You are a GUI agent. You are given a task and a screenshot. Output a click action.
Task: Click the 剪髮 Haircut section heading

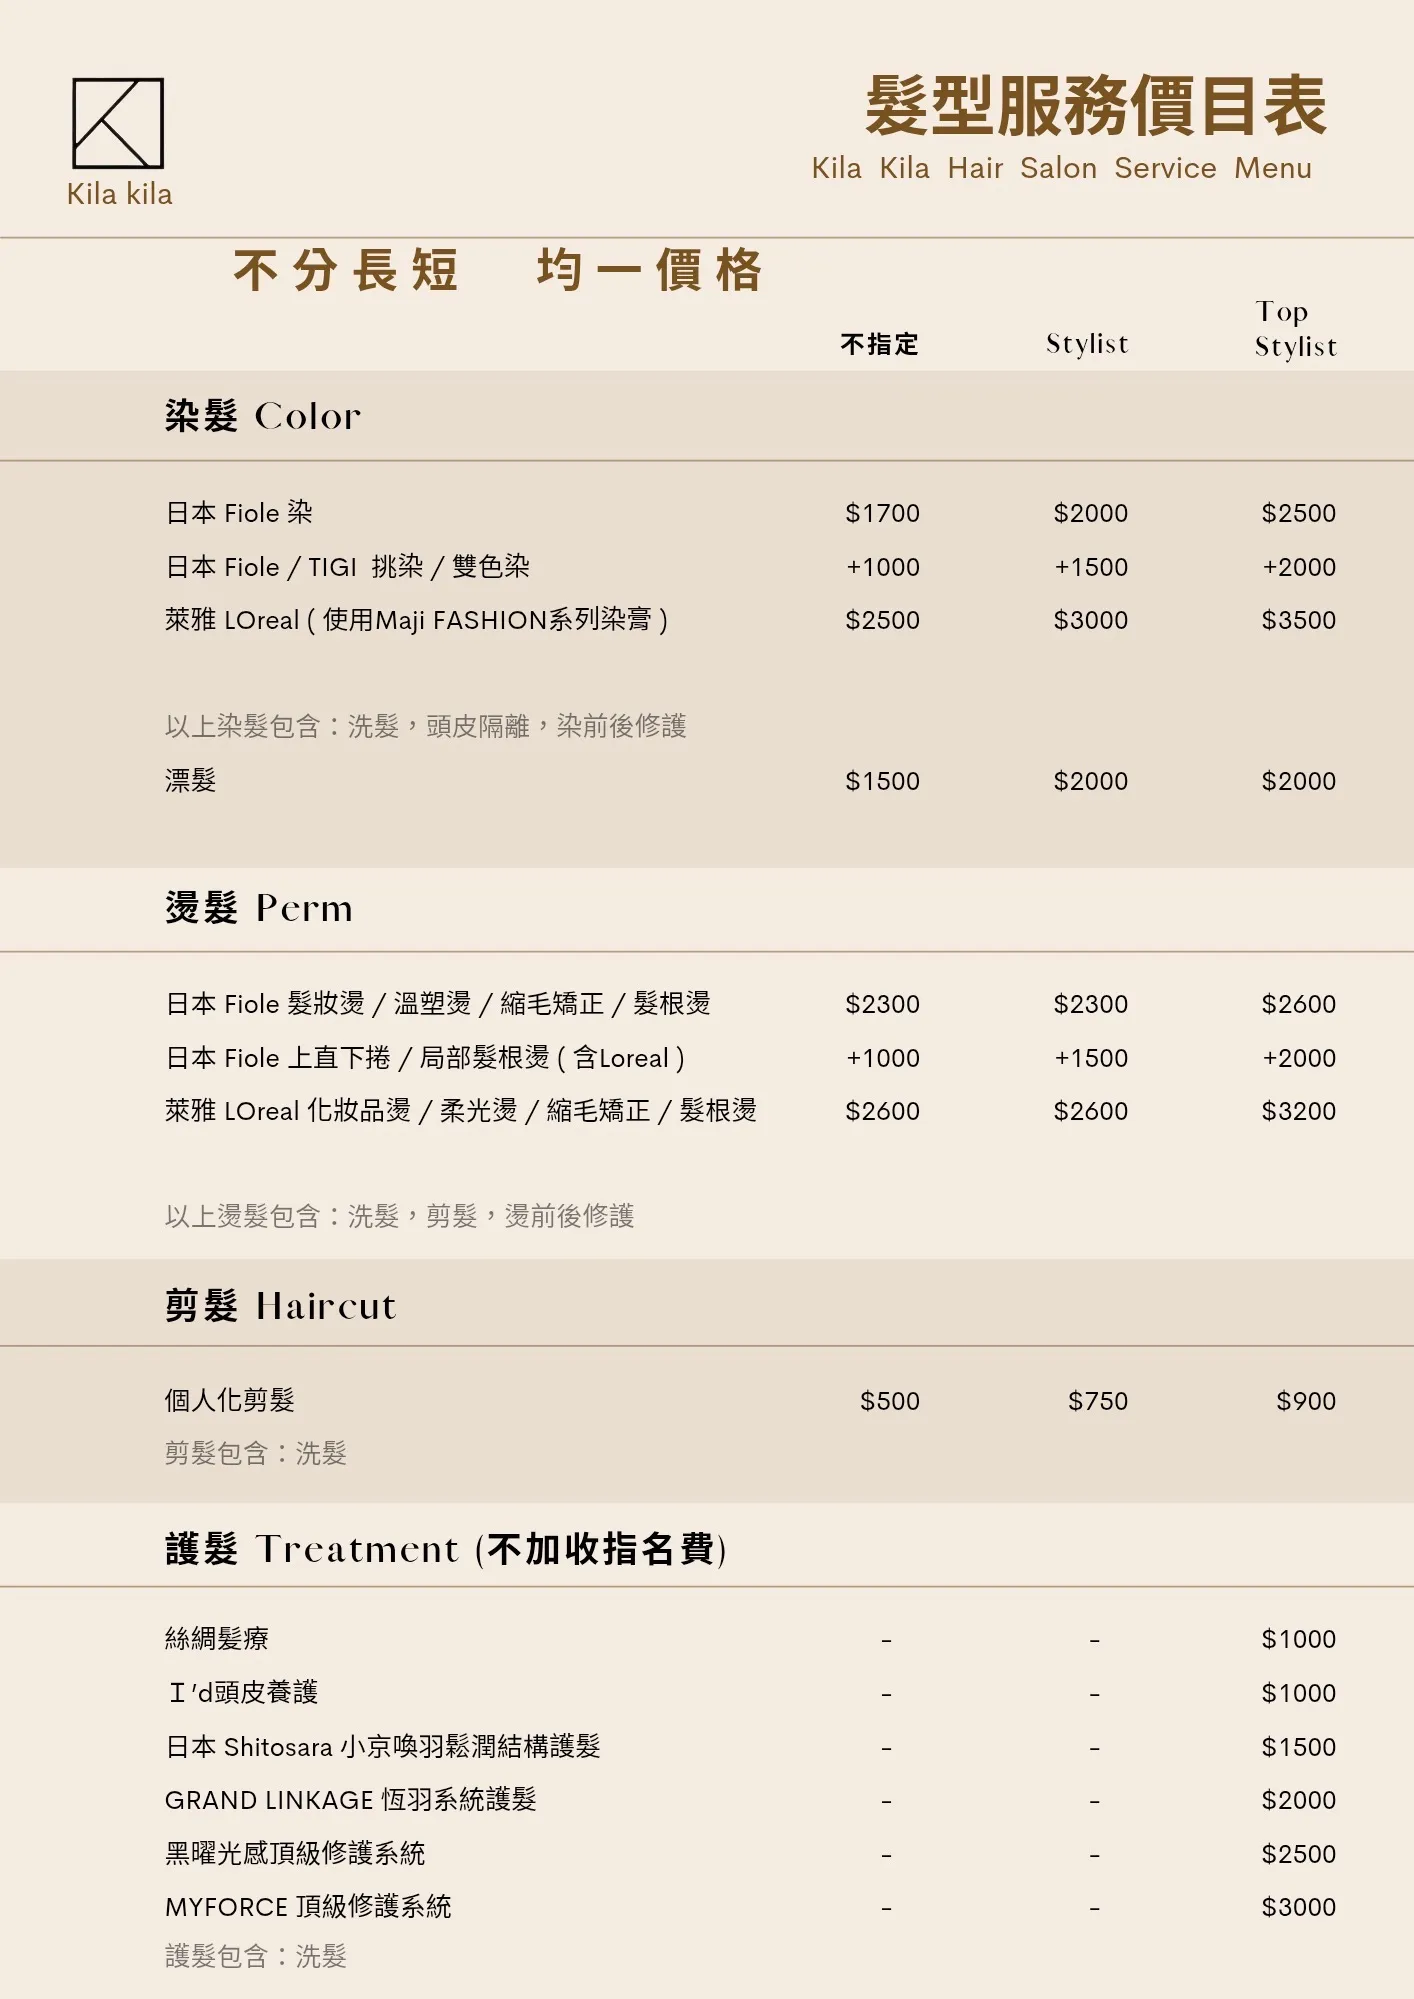point(280,1306)
